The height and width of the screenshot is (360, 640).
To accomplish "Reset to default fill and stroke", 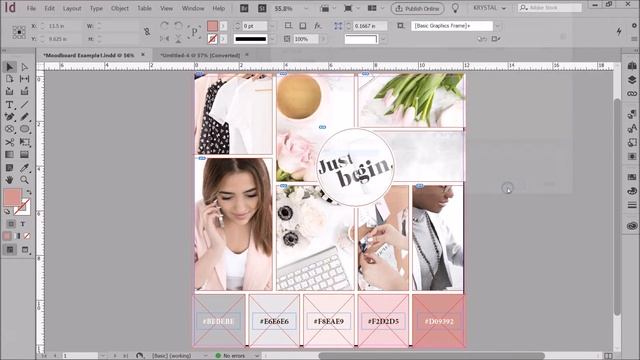I will point(7,212).
